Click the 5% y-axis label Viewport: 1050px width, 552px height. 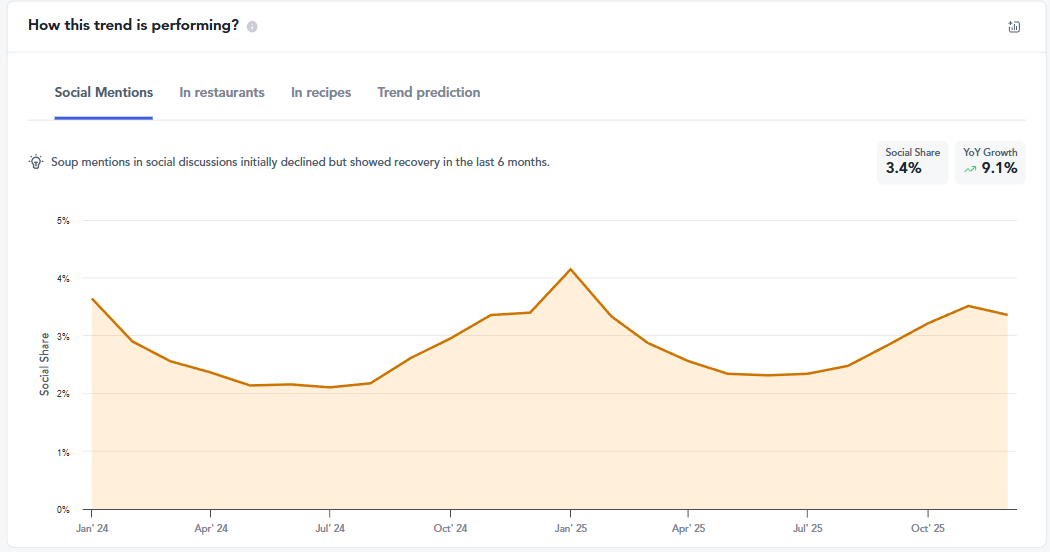63,221
